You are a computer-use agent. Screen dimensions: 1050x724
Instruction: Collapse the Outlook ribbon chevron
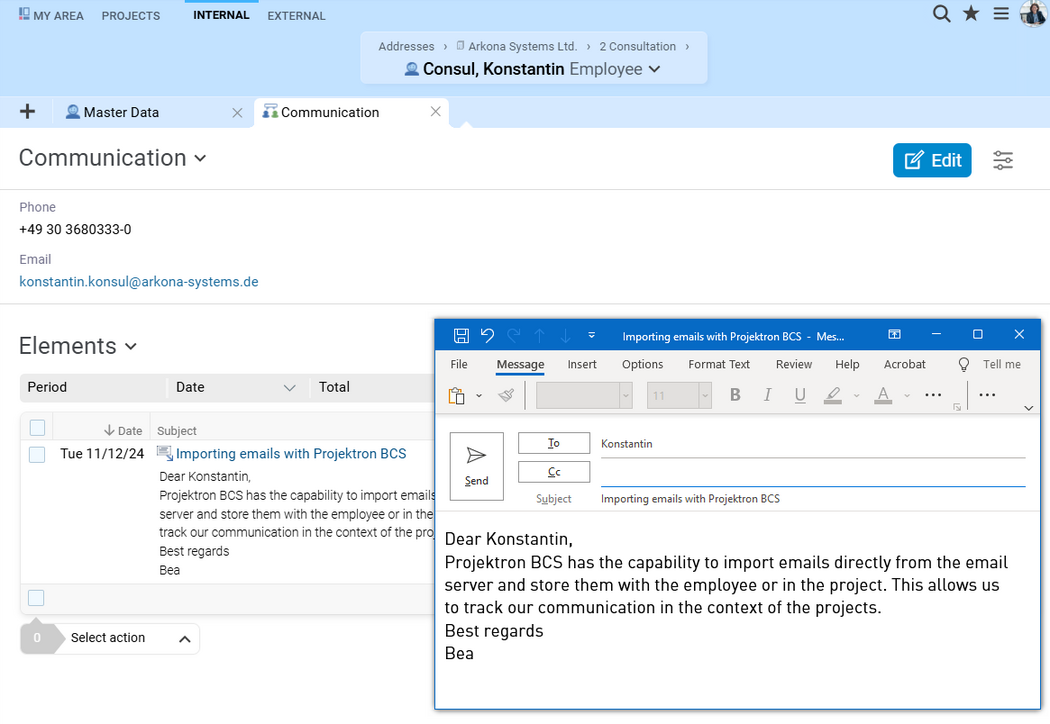pyautogui.click(x=1029, y=408)
